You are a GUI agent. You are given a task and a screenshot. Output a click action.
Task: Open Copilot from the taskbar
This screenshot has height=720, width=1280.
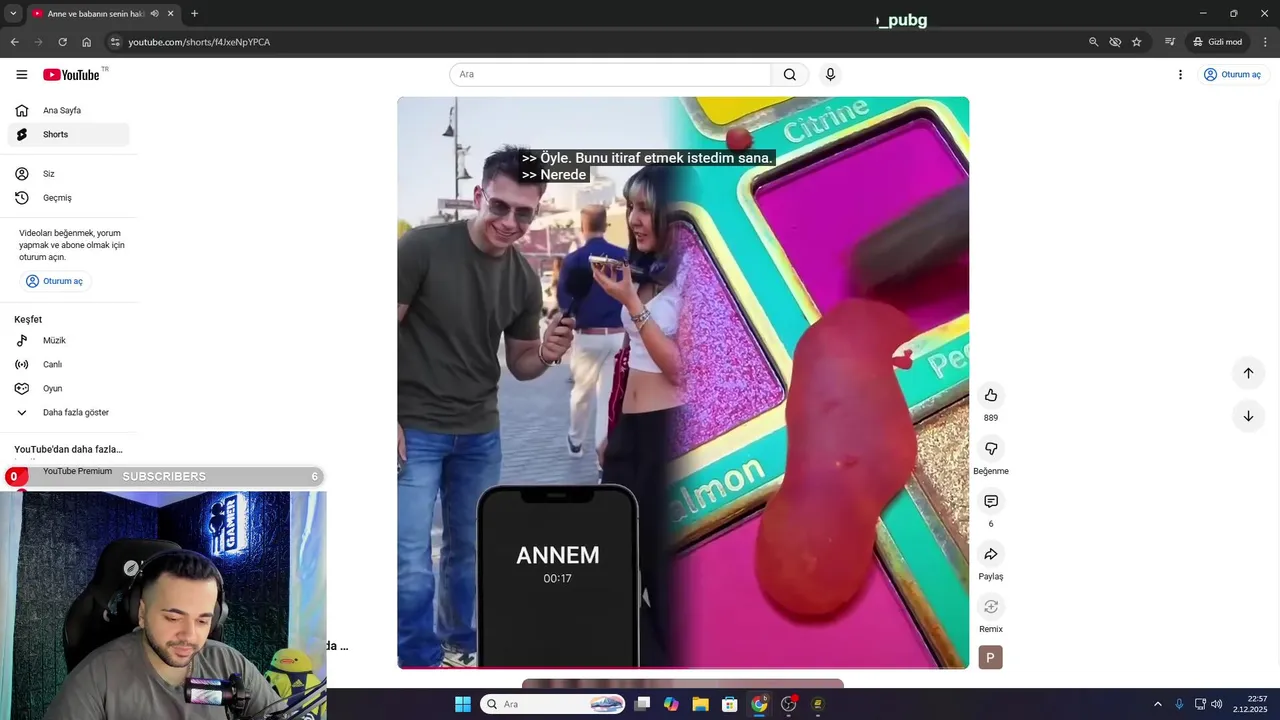[671, 704]
